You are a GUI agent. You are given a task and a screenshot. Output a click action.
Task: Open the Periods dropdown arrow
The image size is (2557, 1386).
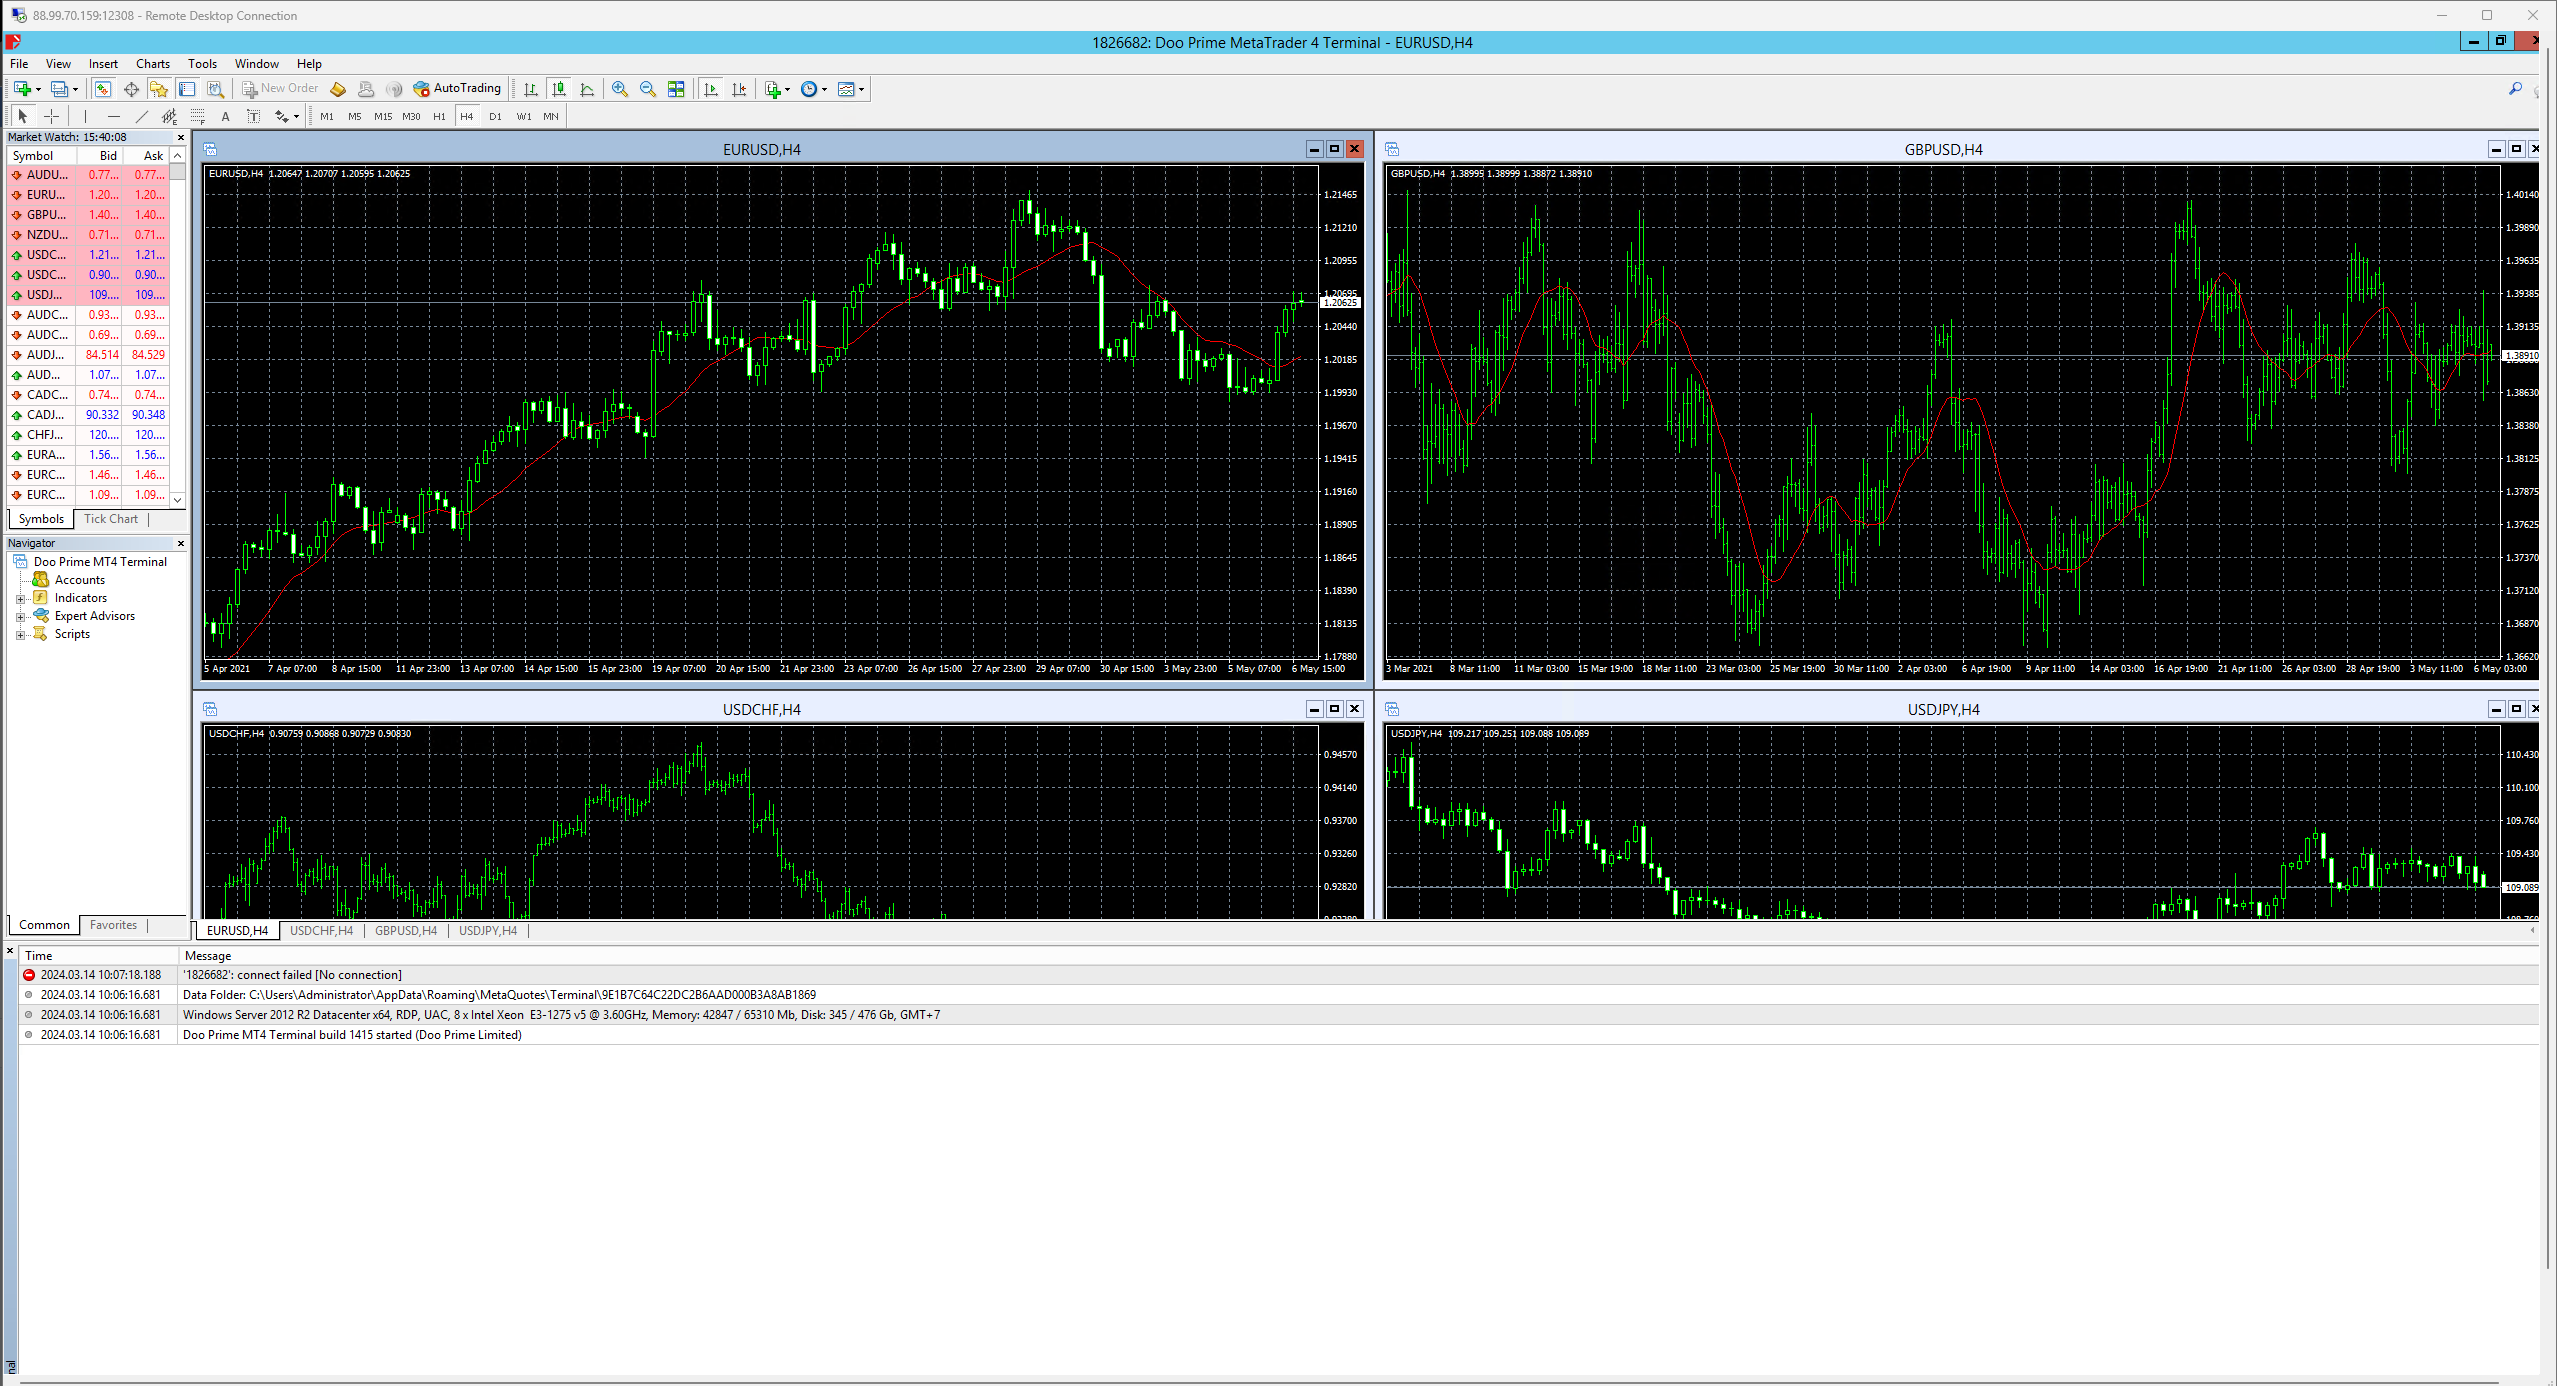point(825,89)
